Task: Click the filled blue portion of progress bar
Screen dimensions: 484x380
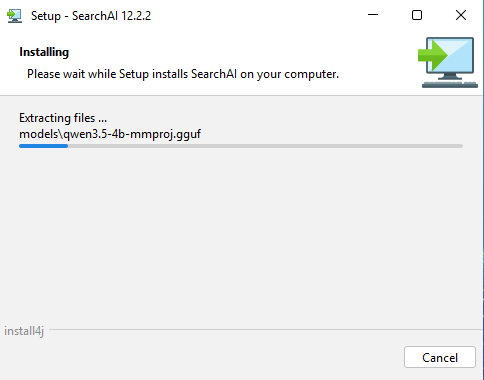Action: pos(43,146)
